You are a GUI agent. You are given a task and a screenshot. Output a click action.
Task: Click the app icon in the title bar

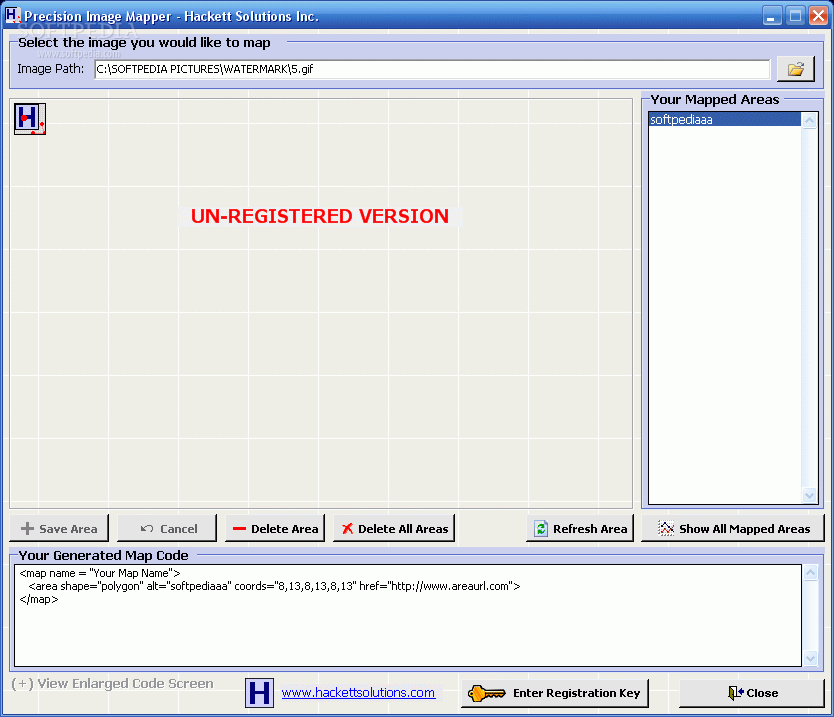click(x=12, y=15)
